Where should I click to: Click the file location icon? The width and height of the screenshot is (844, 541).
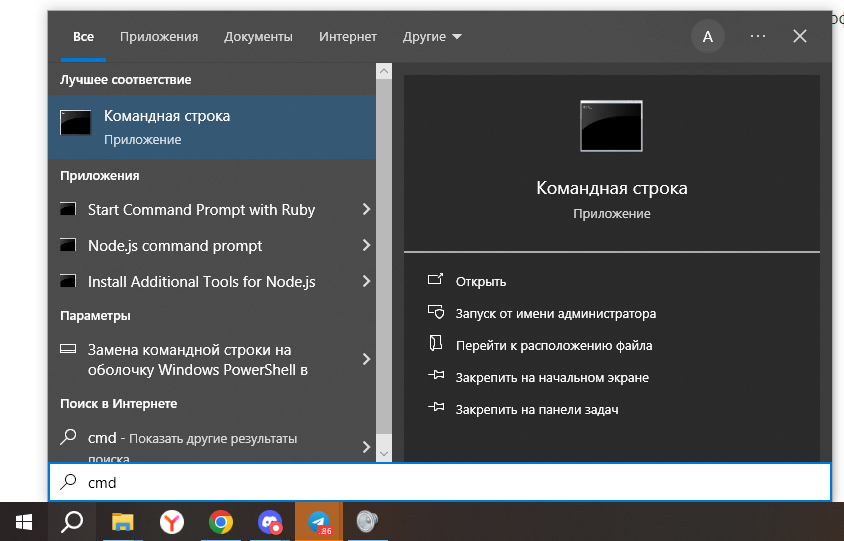click(435, 343)
